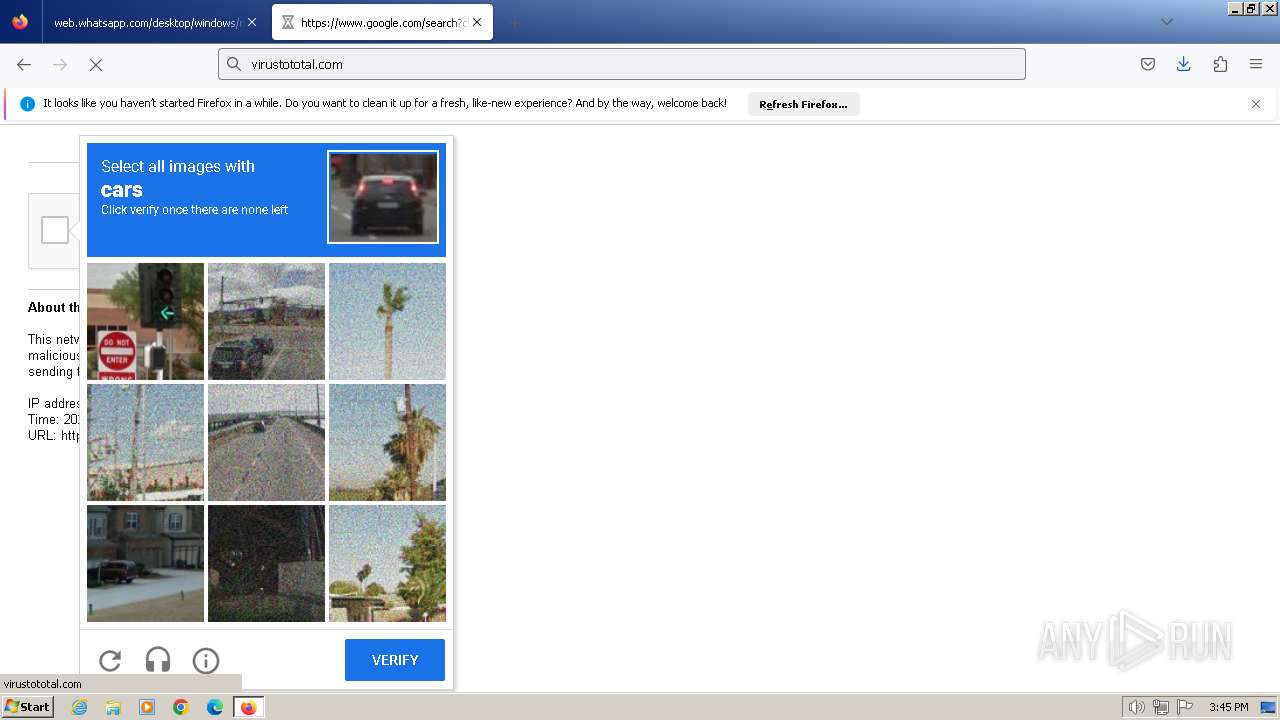Go back to previous page
The height and width of the screenshot is (720, 1280).
(24, 64)
